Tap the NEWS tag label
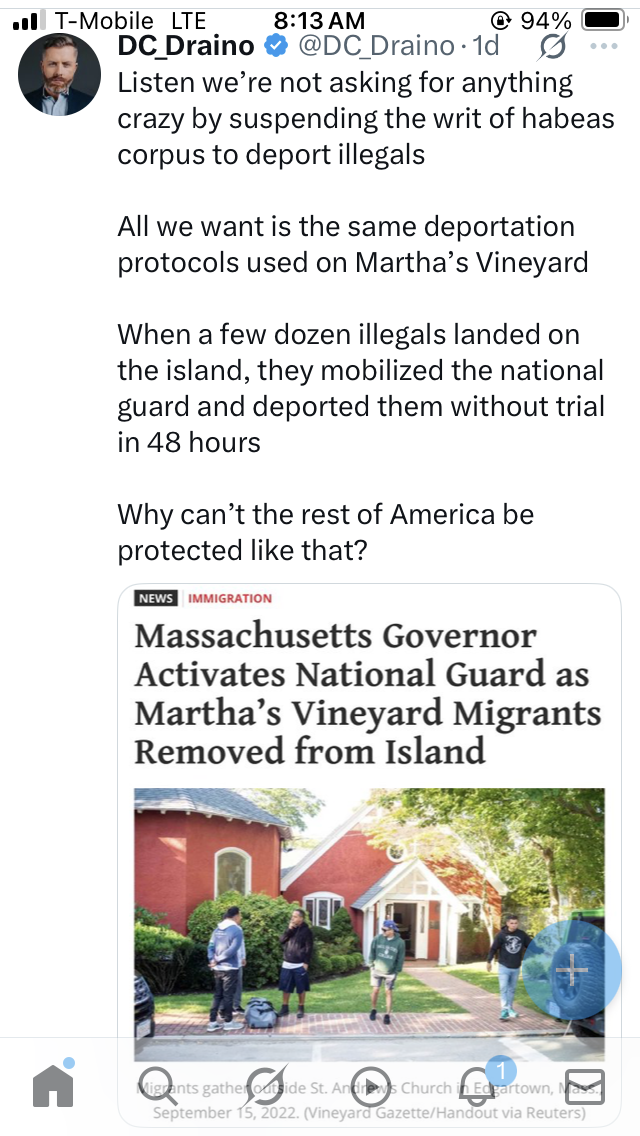640x1136 pixels. tap(155, 598)
